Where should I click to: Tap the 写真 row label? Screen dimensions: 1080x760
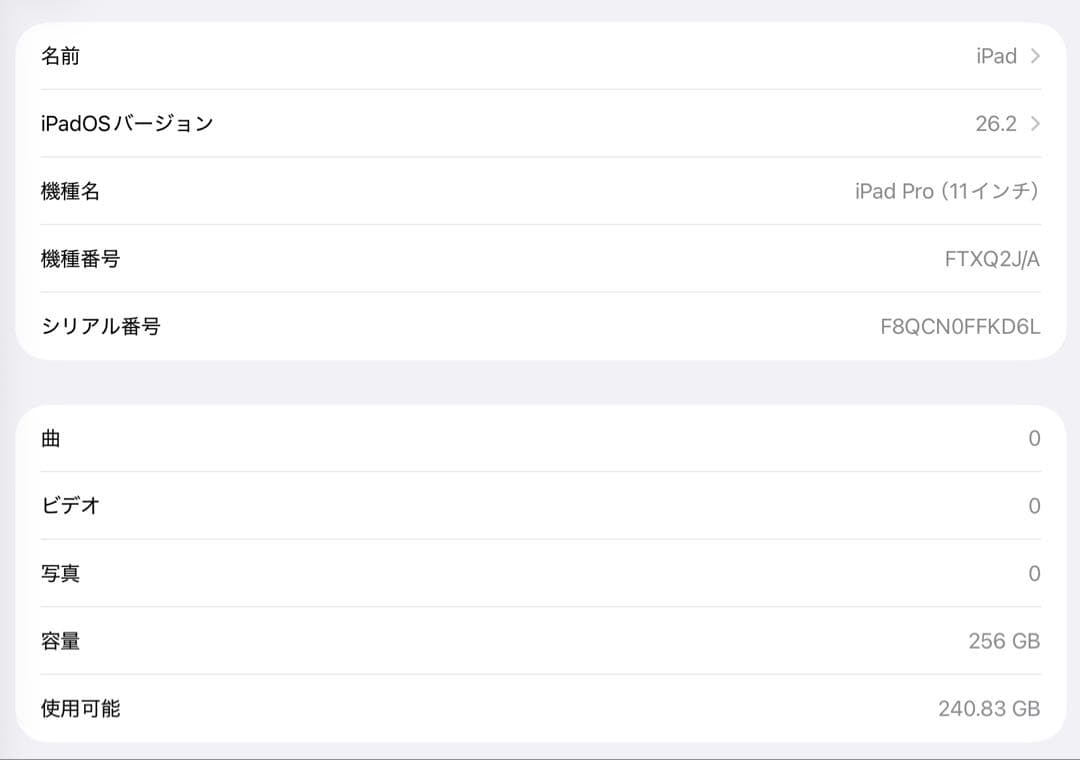(60, 573)
